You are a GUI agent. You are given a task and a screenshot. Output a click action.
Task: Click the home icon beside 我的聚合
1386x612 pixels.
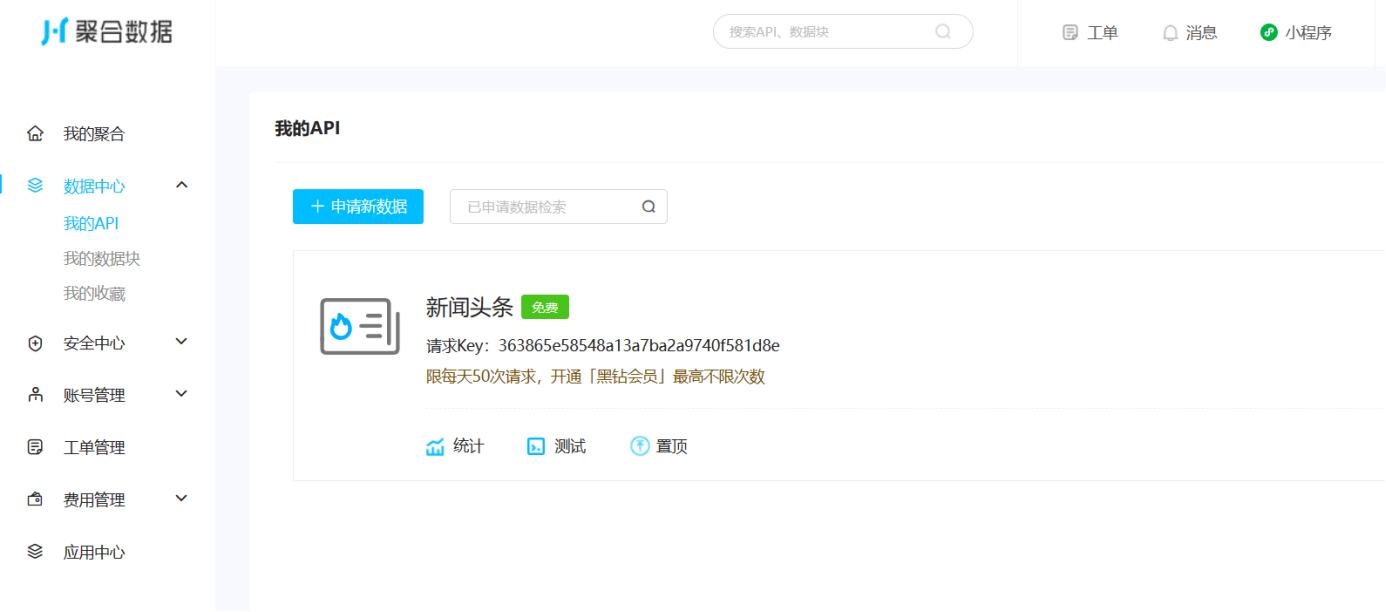(x=36, y=133)
